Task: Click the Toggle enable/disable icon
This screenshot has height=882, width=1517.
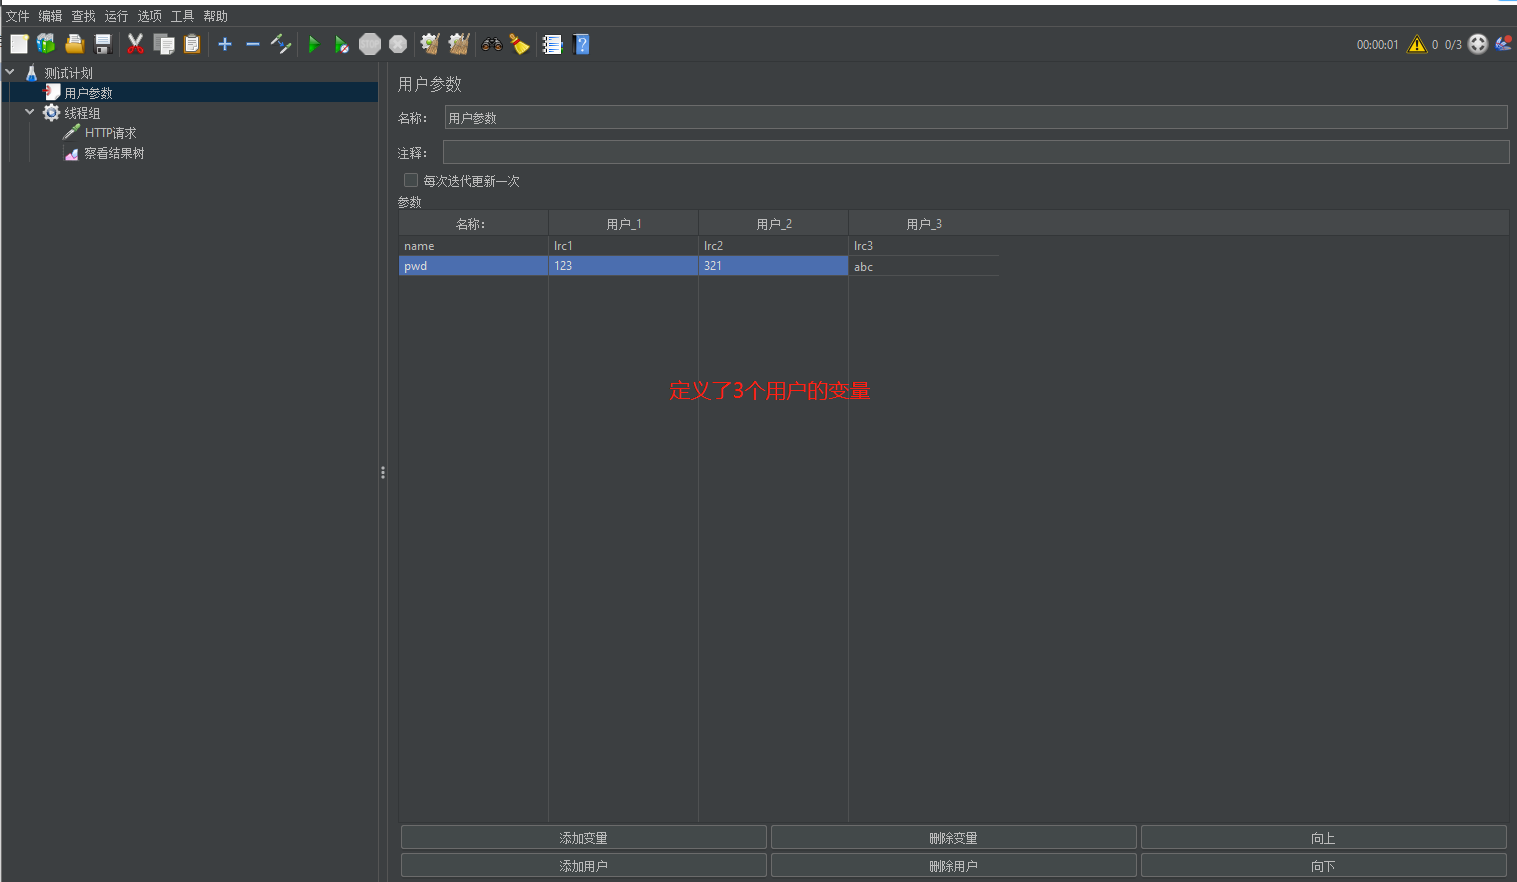Action: 281,44
